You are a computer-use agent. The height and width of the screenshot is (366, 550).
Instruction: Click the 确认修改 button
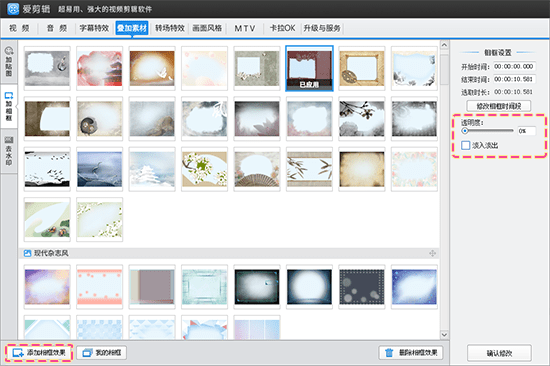(x=499, y=353)
